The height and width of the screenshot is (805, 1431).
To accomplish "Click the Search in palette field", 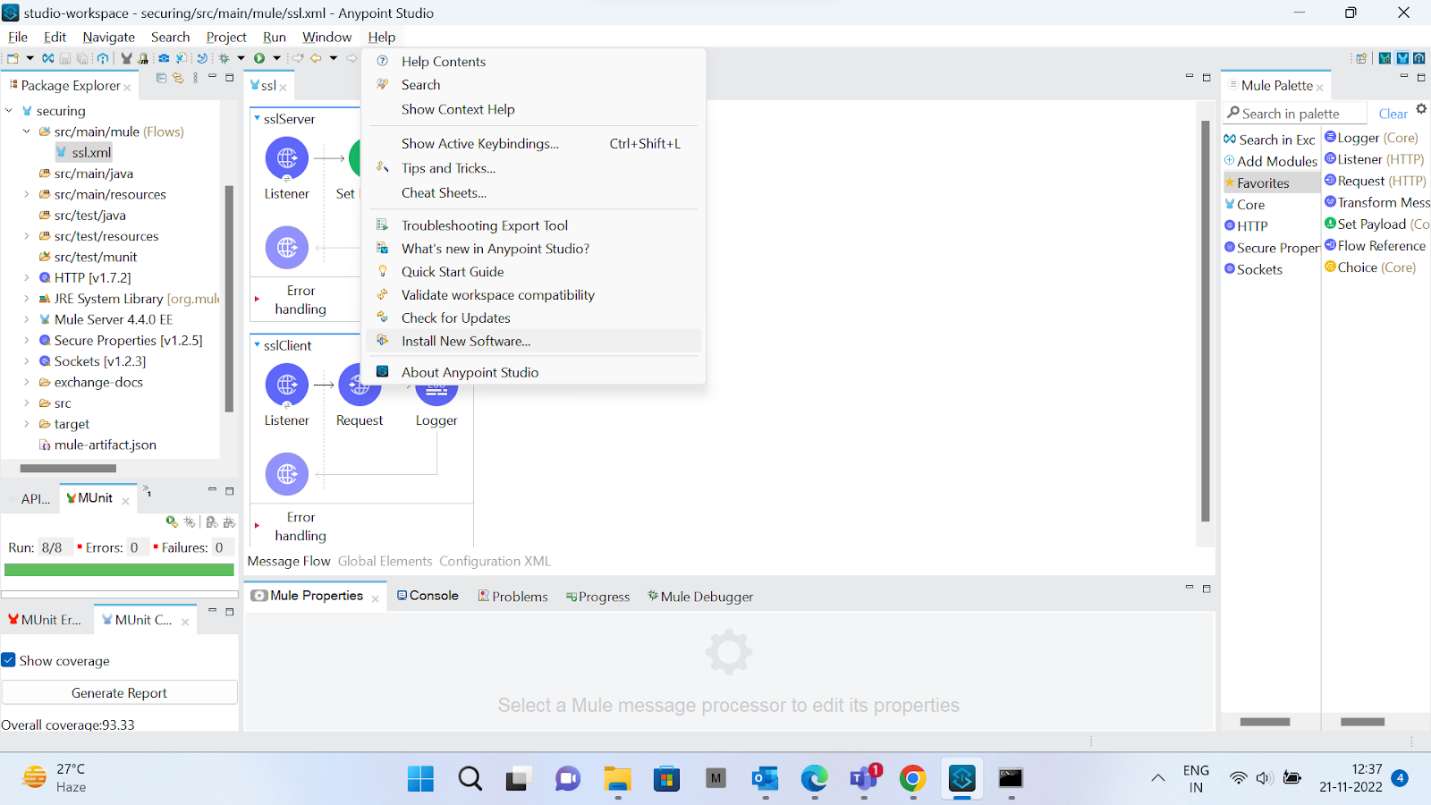I will [1295, 113].
